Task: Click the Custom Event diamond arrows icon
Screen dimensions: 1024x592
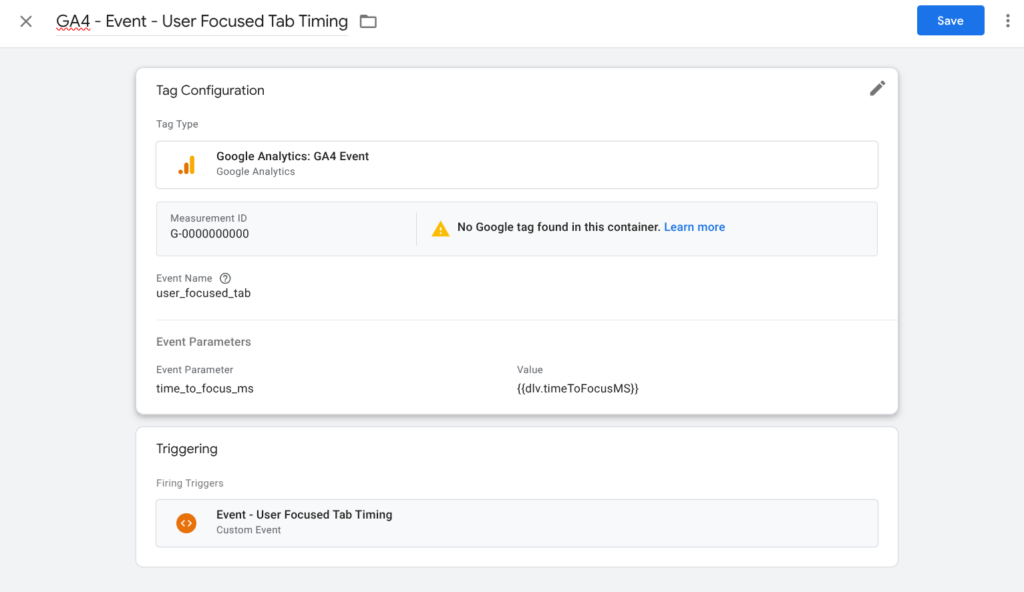Action: (x=186, y=522)
